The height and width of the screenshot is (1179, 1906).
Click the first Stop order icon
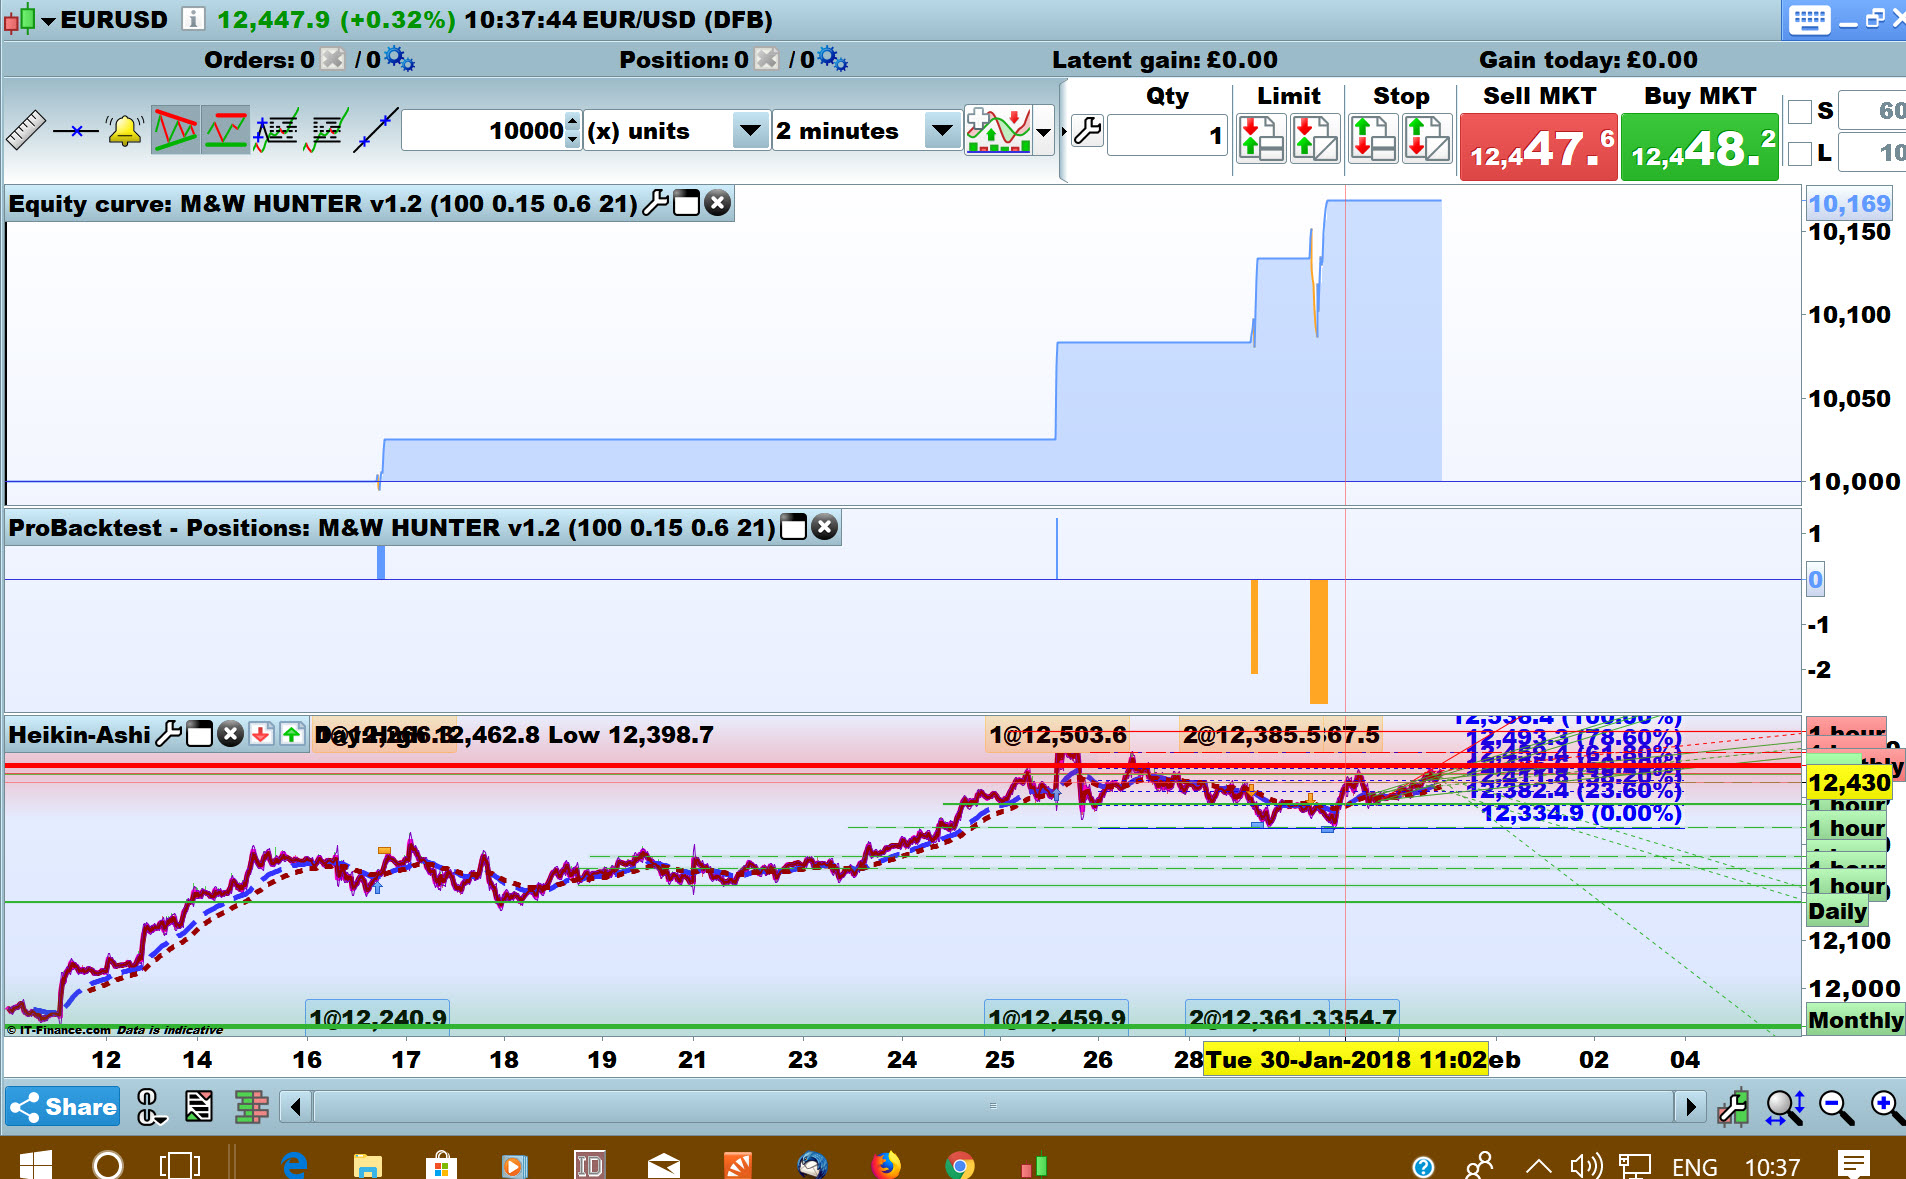(1373, 138)
